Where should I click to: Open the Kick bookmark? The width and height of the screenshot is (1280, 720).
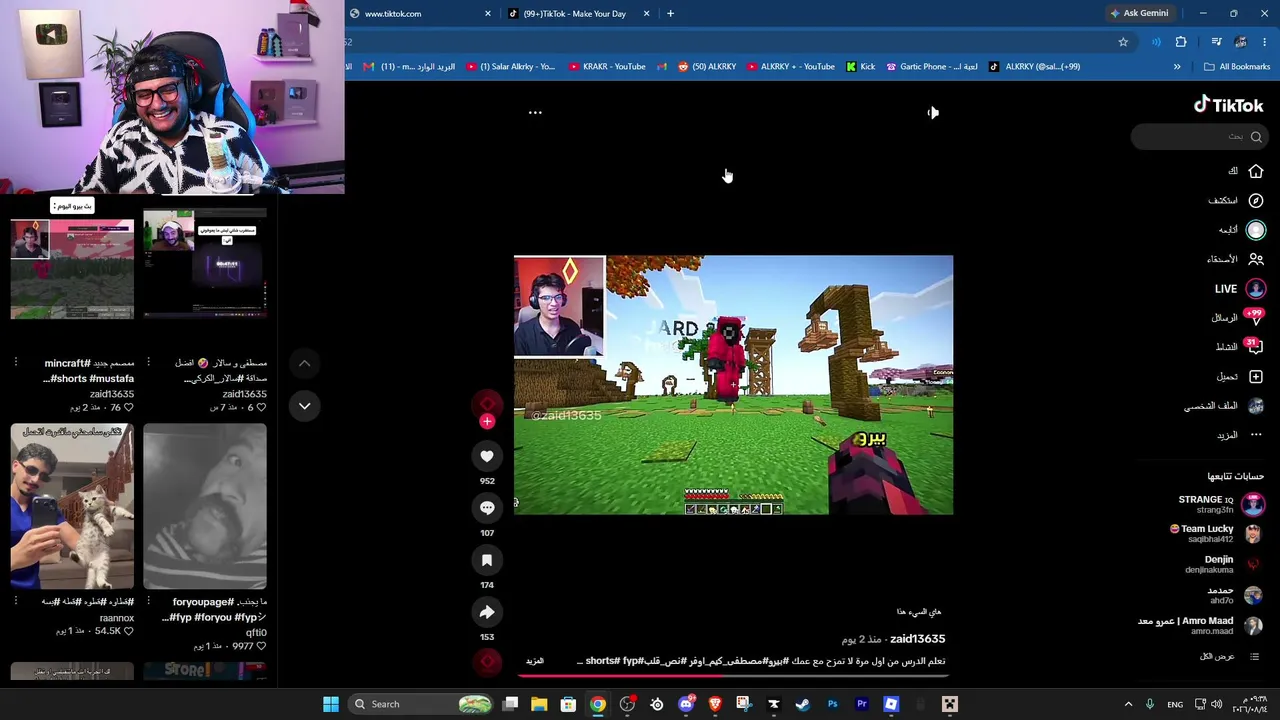[x=860, y=67]
